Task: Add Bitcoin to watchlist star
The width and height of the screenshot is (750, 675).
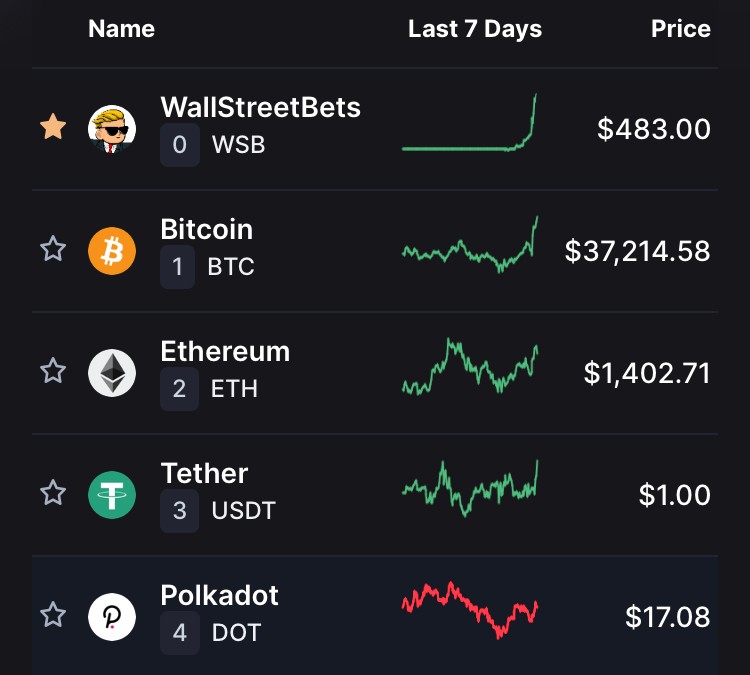Action: (x=53, y=249)
